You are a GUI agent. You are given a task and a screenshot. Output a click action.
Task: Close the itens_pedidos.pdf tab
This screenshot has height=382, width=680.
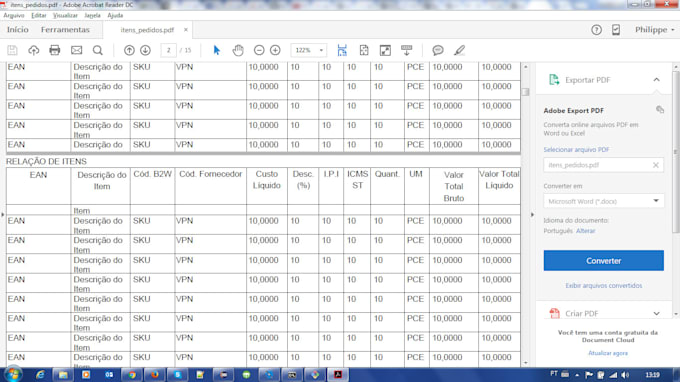[x=186, y=29]
